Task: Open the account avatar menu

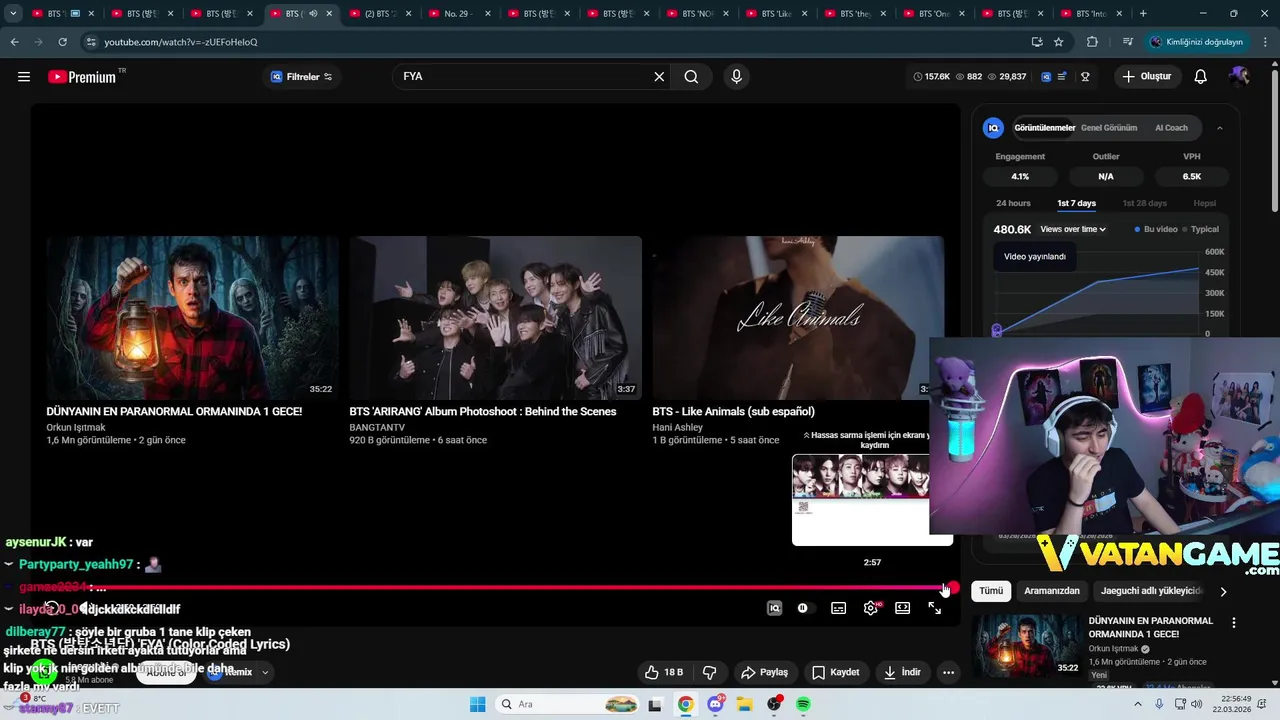Action: pyautogui.click(x=1240, y=77)
